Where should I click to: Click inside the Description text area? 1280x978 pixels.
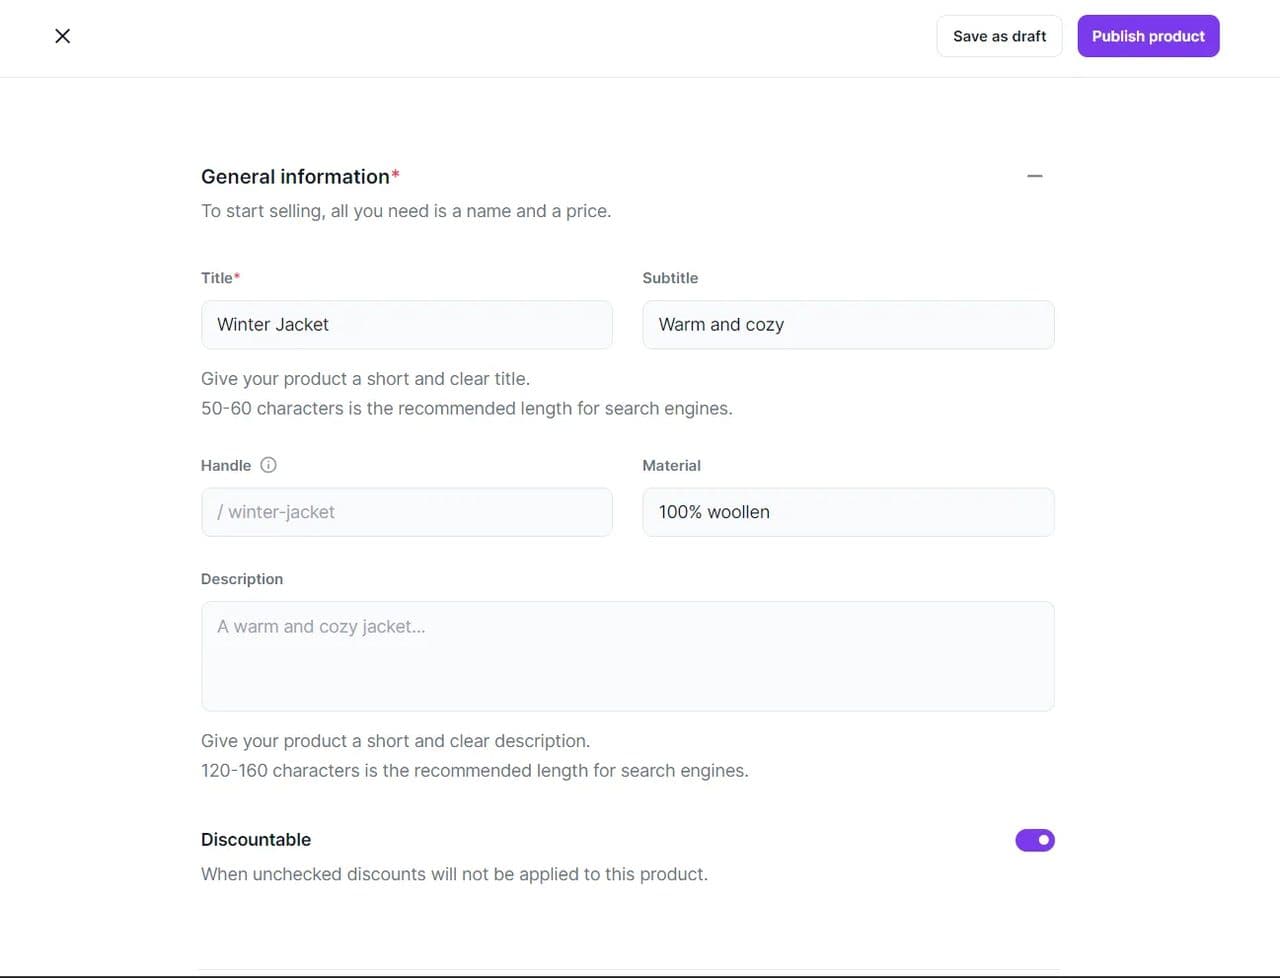(628, 656)
